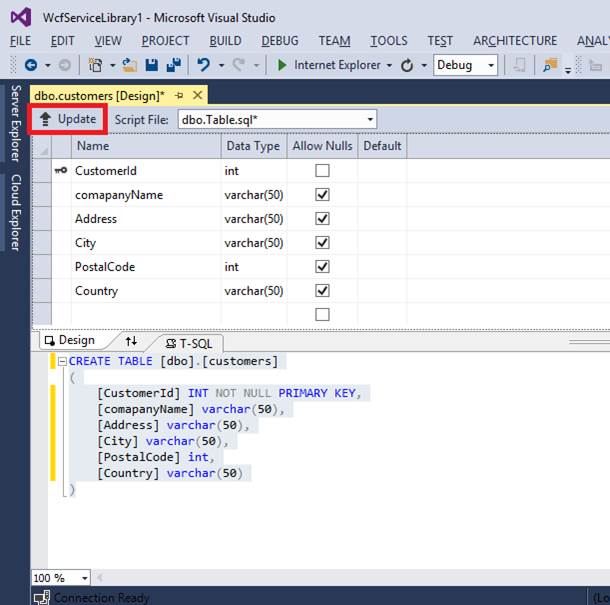Screen dimensions: 610x605
Task: Open the Debug configuration dropdown
Action: point(490,65)
